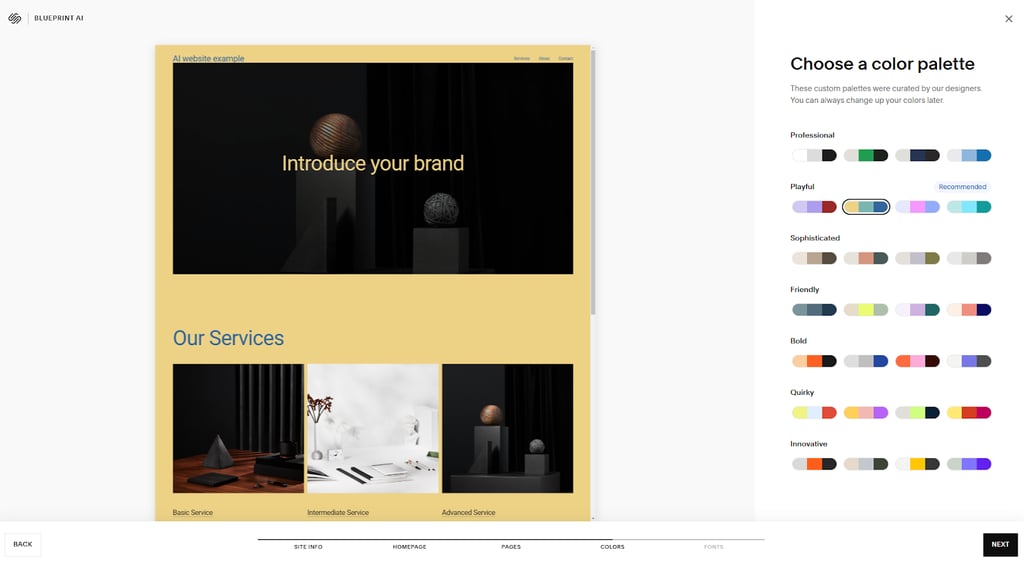Screen dimensions: 1024x568
Task: Click the BLUEPRINT AI header label
Action: (59, 18)
